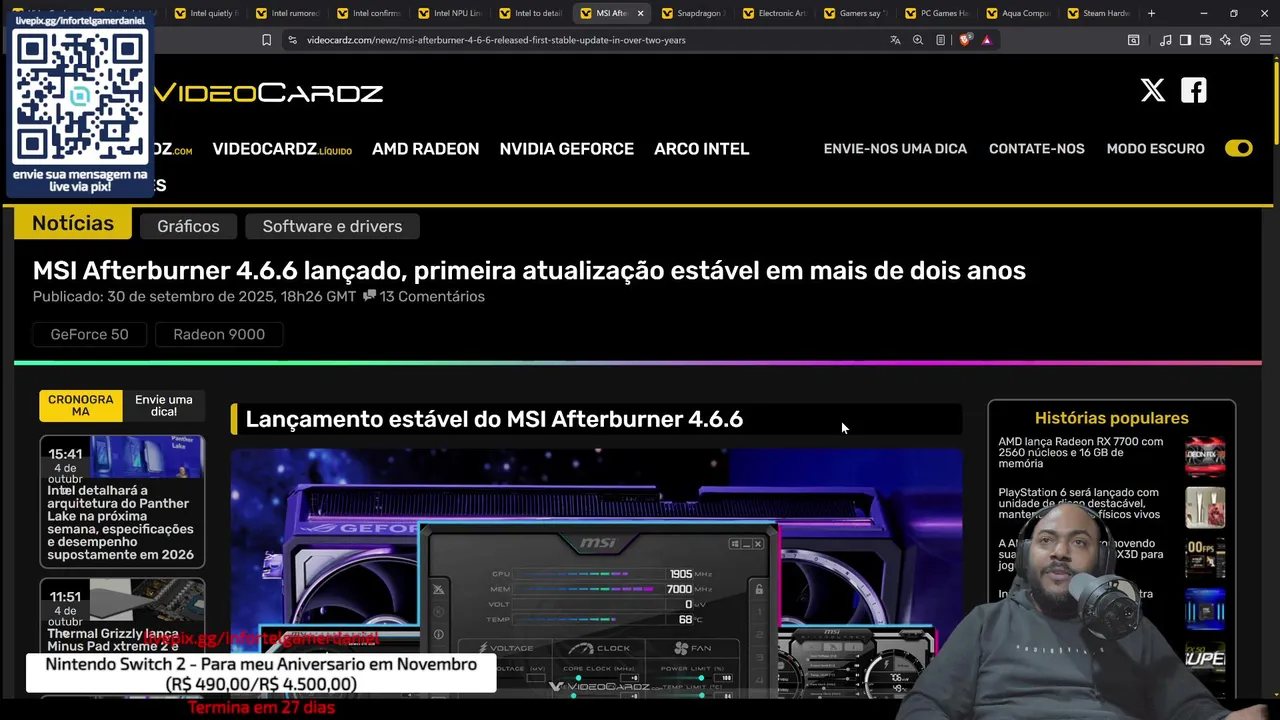Click the CONTATE-NOS link
The image size is (1280, 720).
click(x=1036, y=149)
